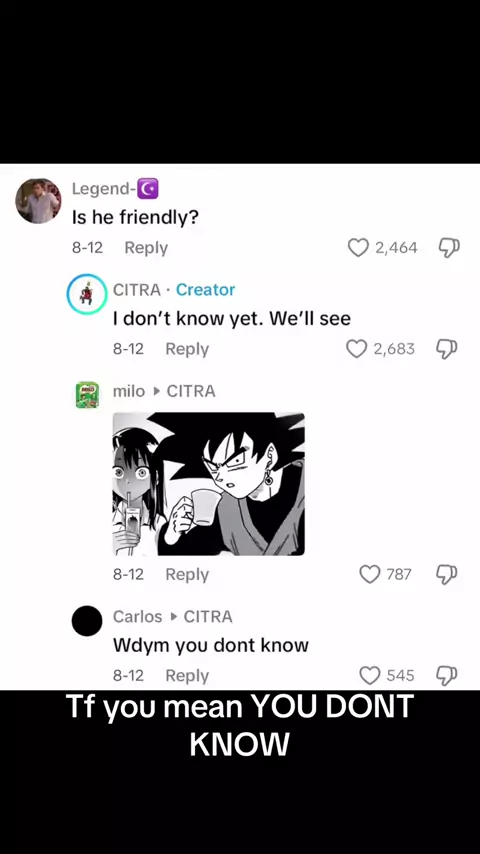This screenshot has width=480, height=854.
Task: Dislike CITRA's creator reply
Action: [x=447, y=349]
